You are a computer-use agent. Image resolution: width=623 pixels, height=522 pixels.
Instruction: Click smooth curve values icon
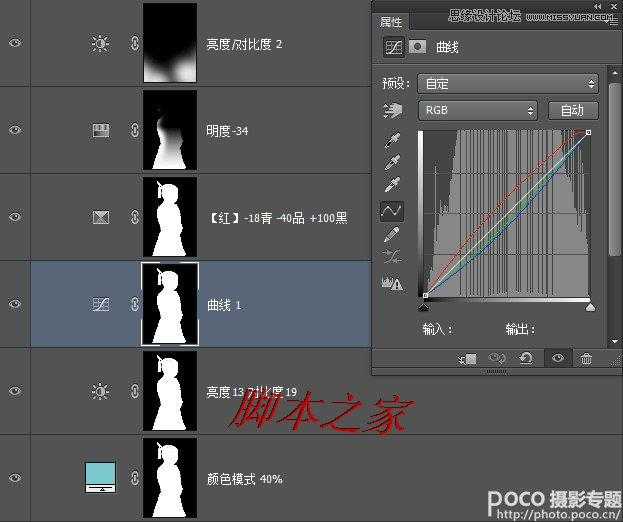coord(392,257)
